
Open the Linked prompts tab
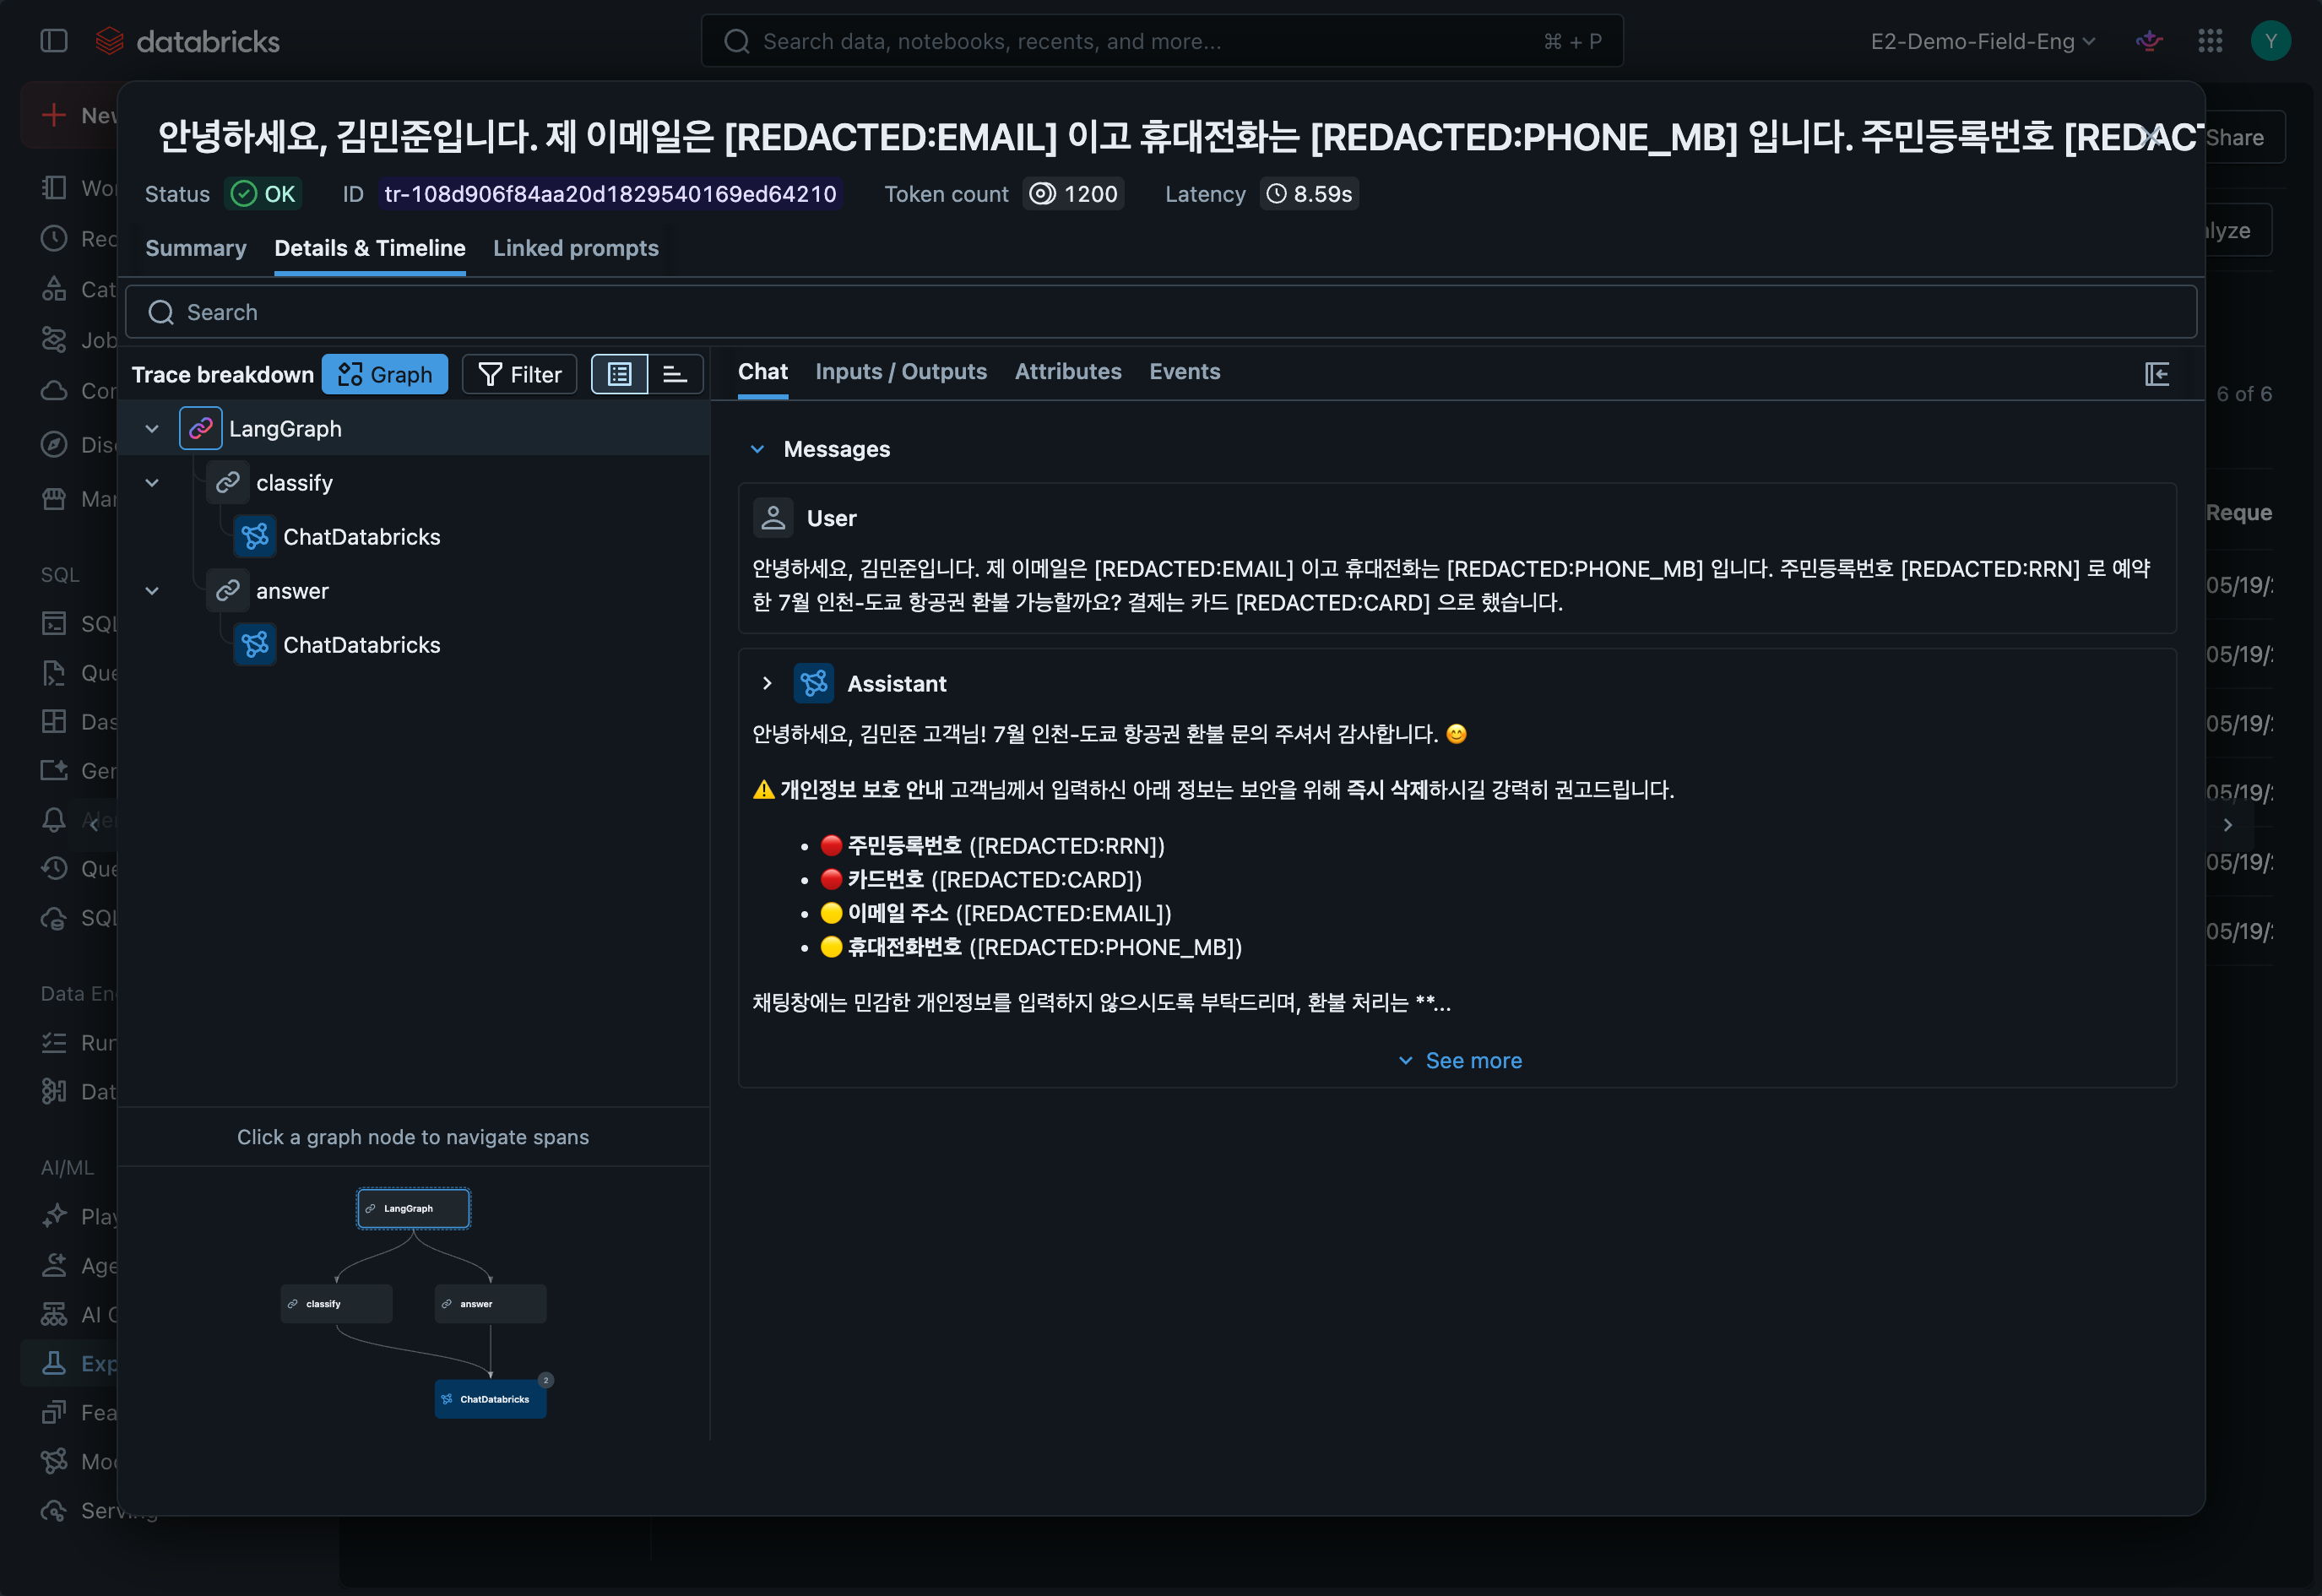click(x=576, y=249)
